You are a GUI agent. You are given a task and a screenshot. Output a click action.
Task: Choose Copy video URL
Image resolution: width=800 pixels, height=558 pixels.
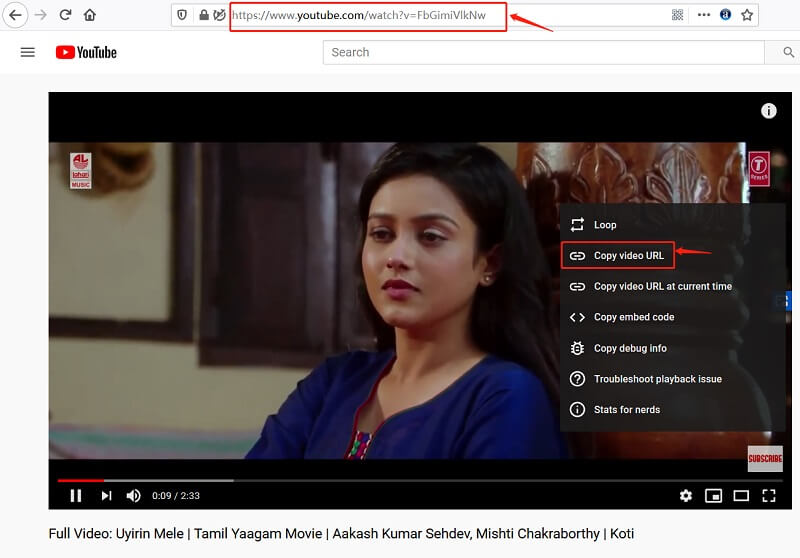672,256
